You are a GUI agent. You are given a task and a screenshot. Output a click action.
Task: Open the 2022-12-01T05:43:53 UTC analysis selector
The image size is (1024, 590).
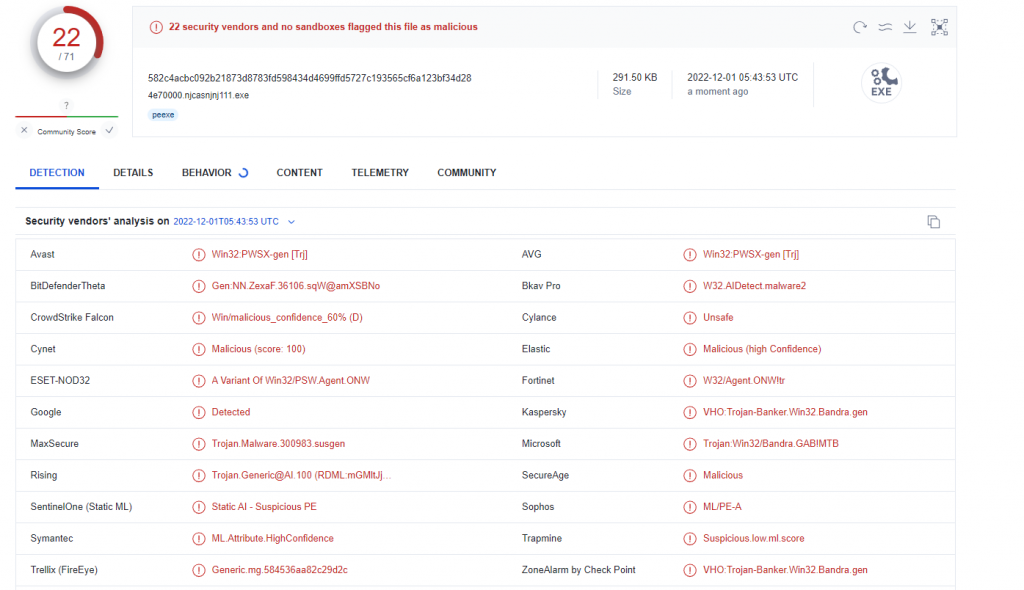tap(226, 222)
